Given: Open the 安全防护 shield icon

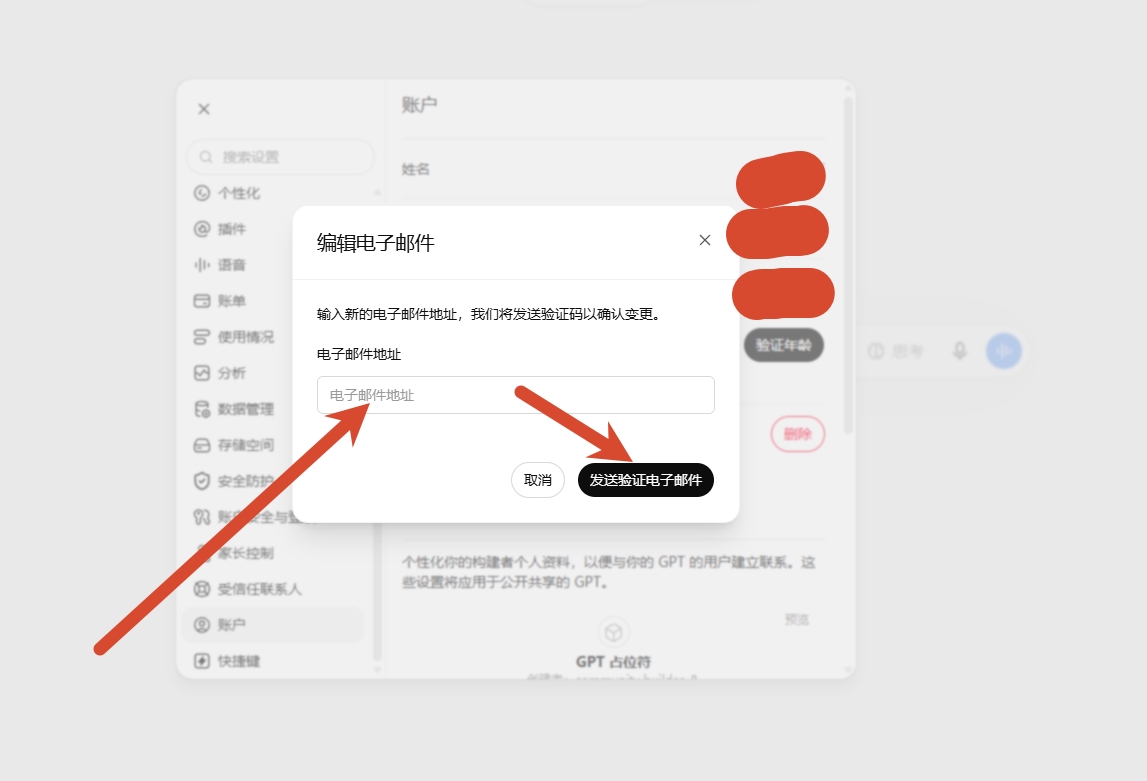Looking at the screenshot, I should [x=202, y=480].
